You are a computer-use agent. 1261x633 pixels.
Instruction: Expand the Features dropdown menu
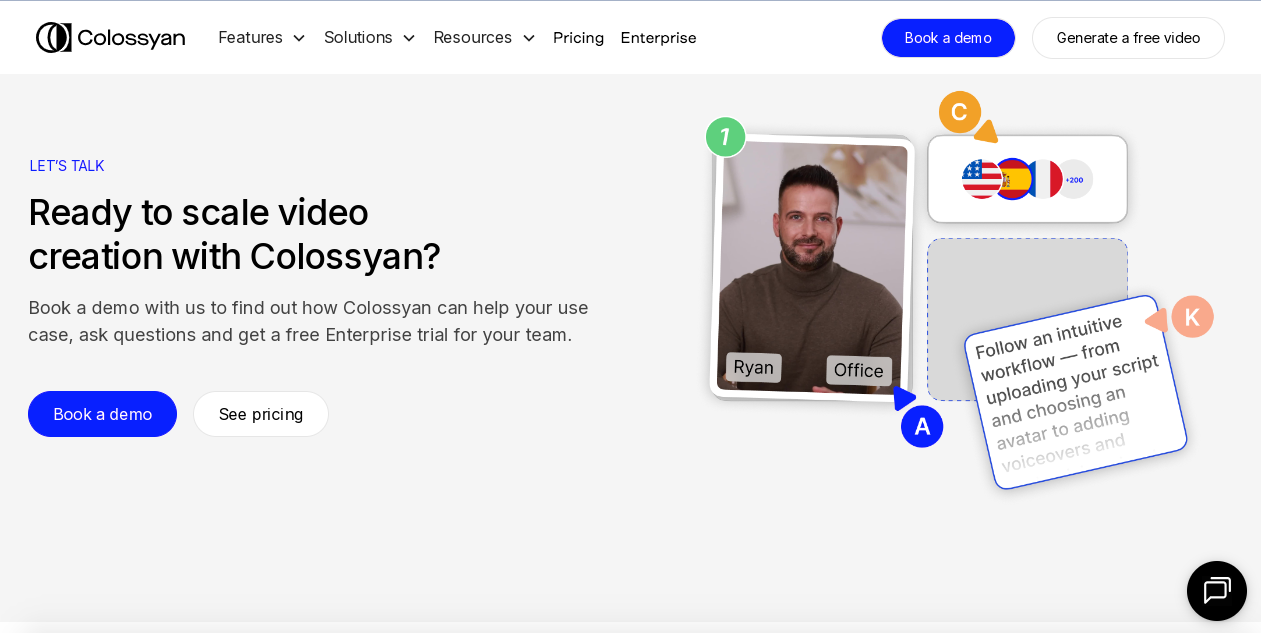pyautogui.click(x=262, y=38)
